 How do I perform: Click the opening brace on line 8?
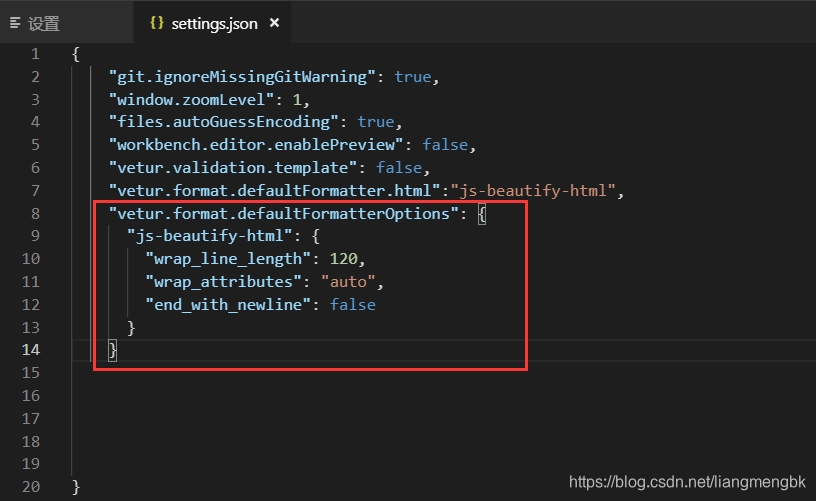(482, 213)
